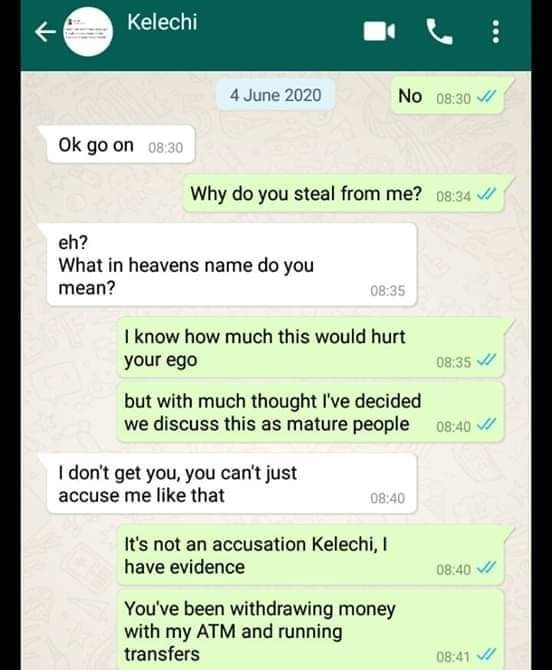
Task: Start a voice call with Kelechi
Action: coord(439,32)
